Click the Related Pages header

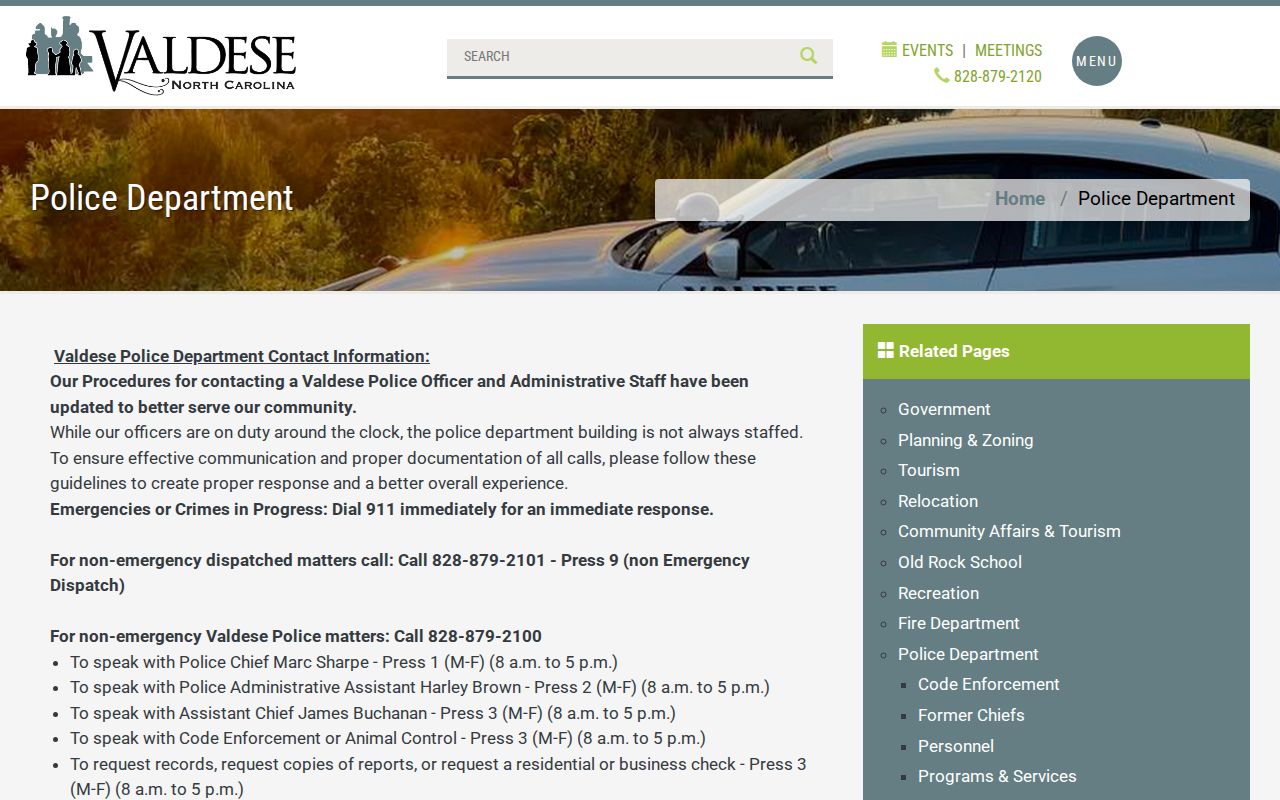(1056, 351)
